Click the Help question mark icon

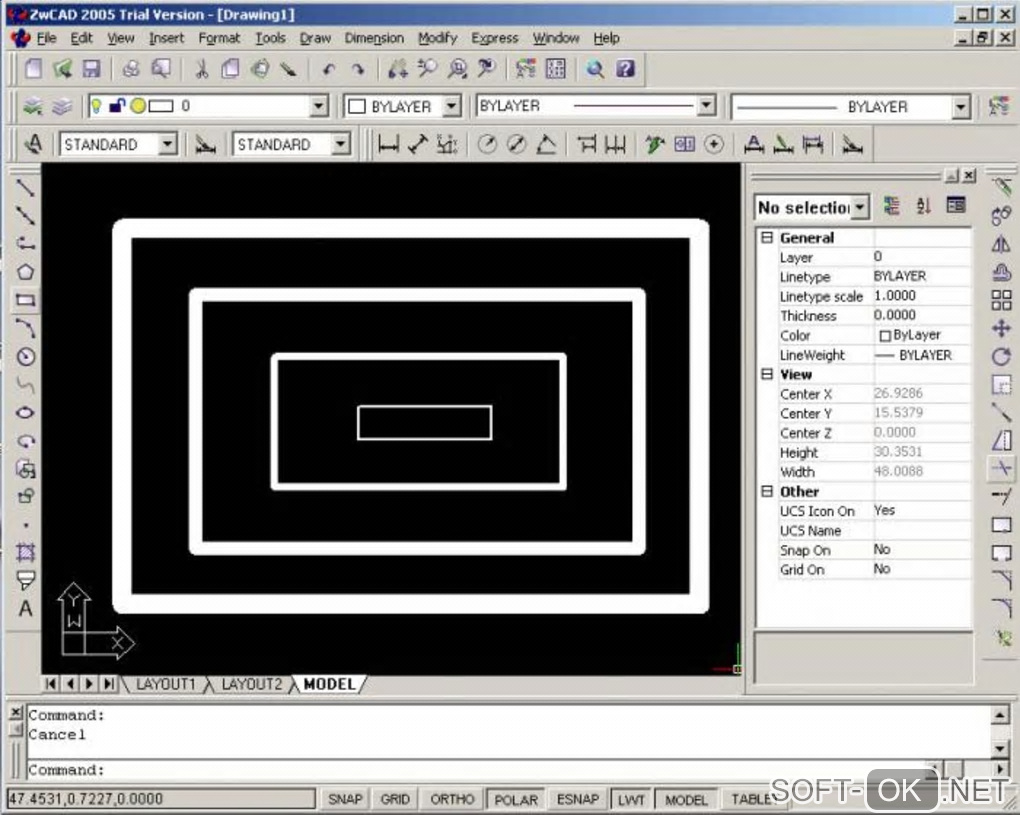tap(625, 68)
